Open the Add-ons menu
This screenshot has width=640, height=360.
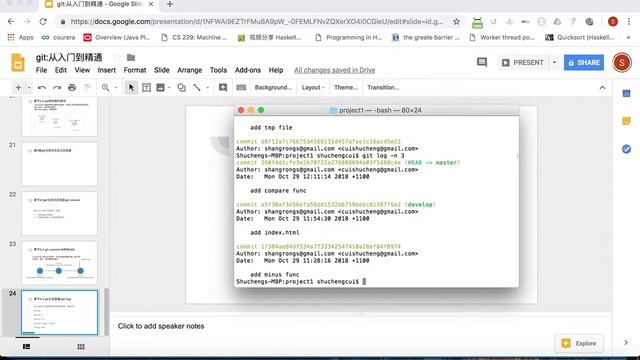click(x=248, y=70)
